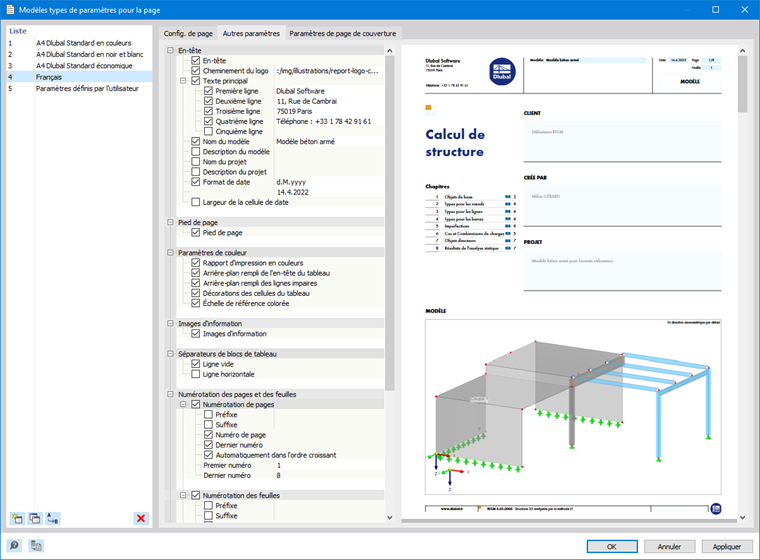
Task: Toggle Largeur de la cellule de date
Action: pos(196,202)
